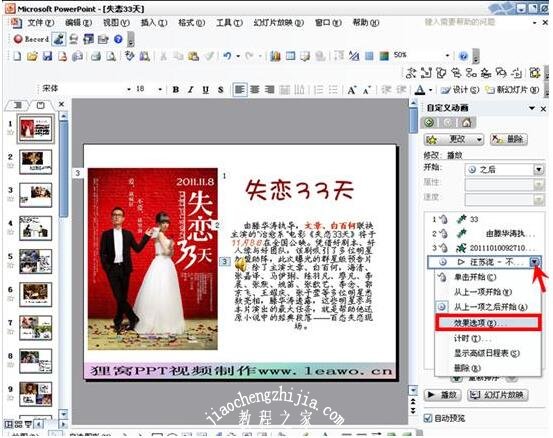Open the 设计 design pane
Image resolution: width=553 pixels, height=438 pixels.
pyautogui.click(x=460, y=90)
